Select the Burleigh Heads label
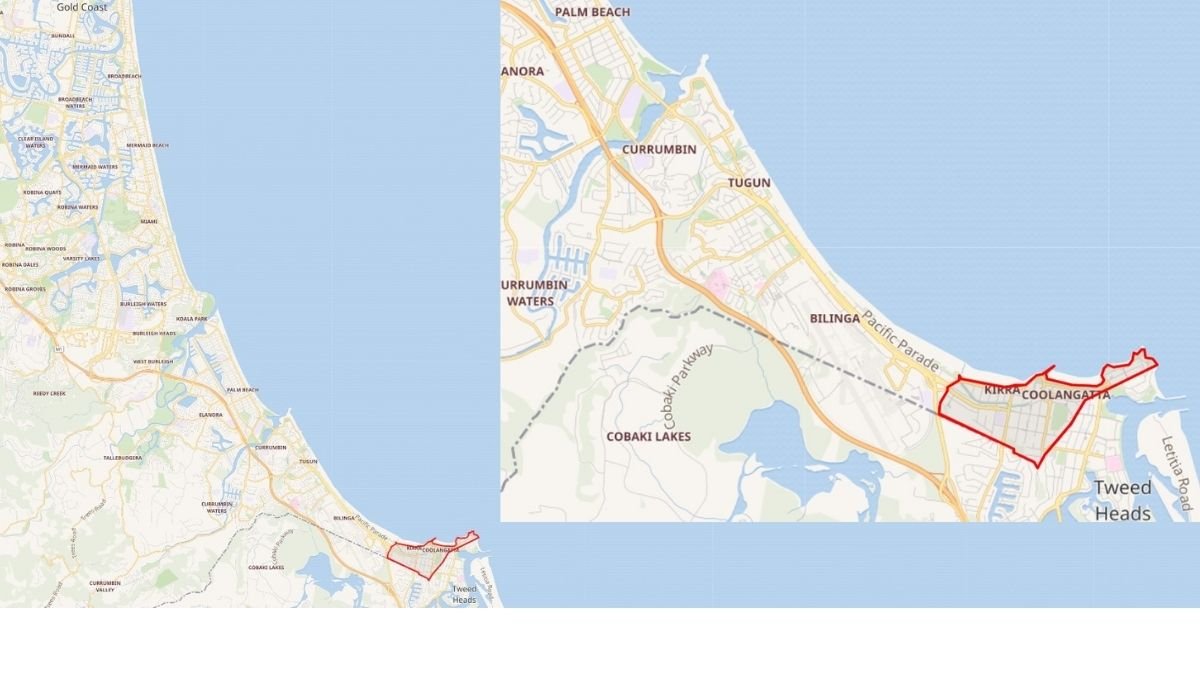Viewport: 1200px width, 675px height. (154, 333)
